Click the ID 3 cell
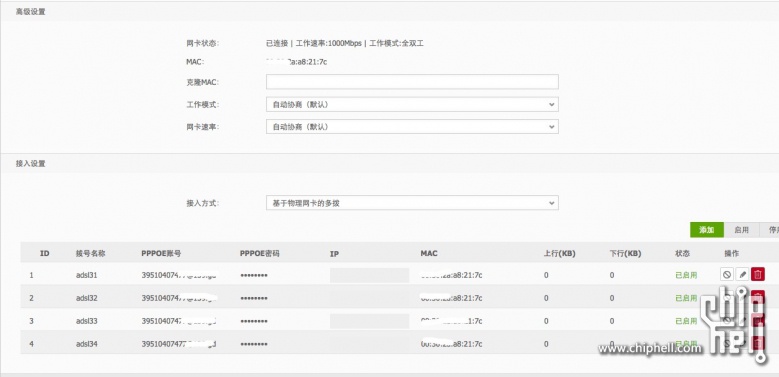Viewport: 779px width, 377px height. 31,321
